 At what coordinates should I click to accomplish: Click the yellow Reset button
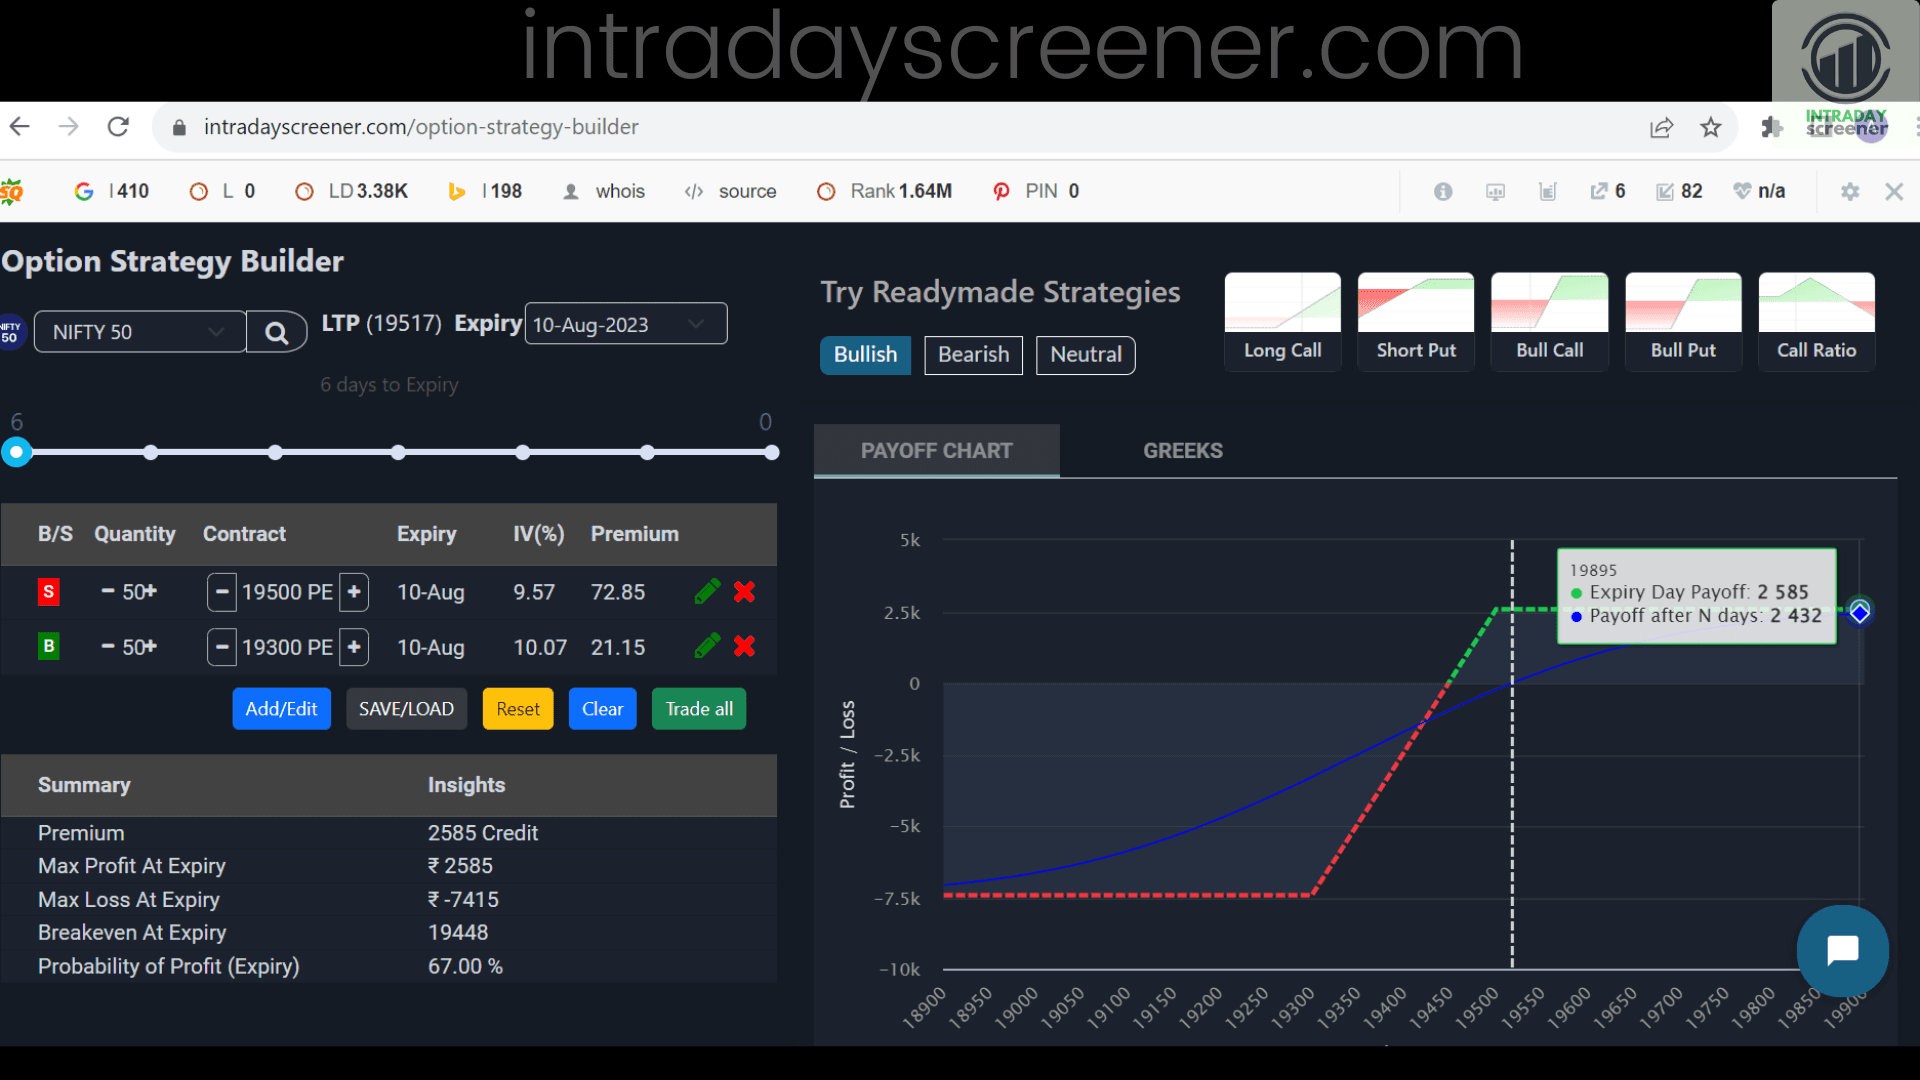pyautogui.click(x=518, y=709)
